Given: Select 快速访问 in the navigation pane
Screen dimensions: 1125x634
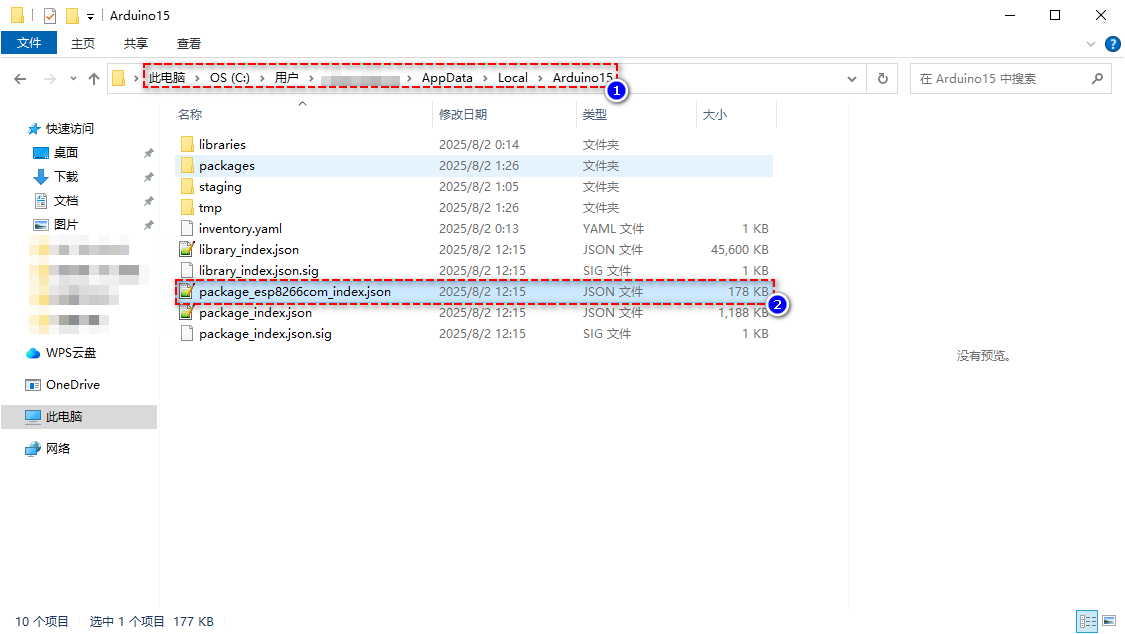Looking at the screenshot, I should pyautogui.click(x=70, y=129).
